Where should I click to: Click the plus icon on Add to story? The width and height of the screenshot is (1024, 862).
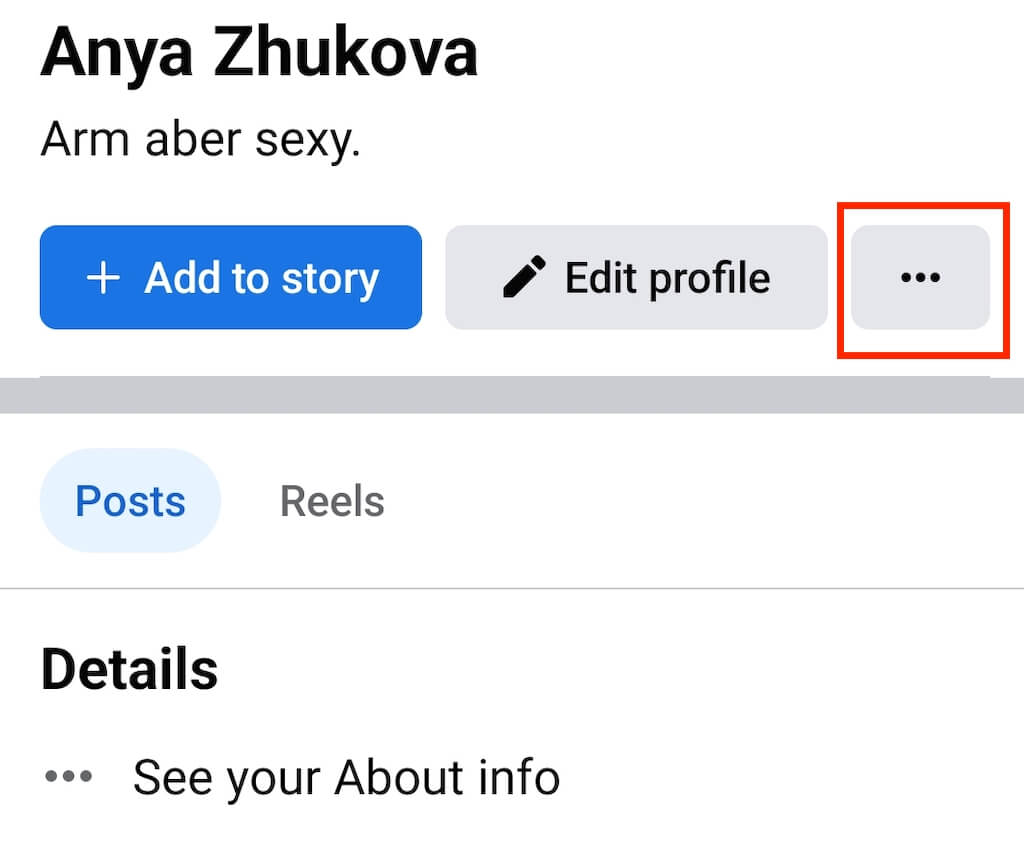pos(103,278)
